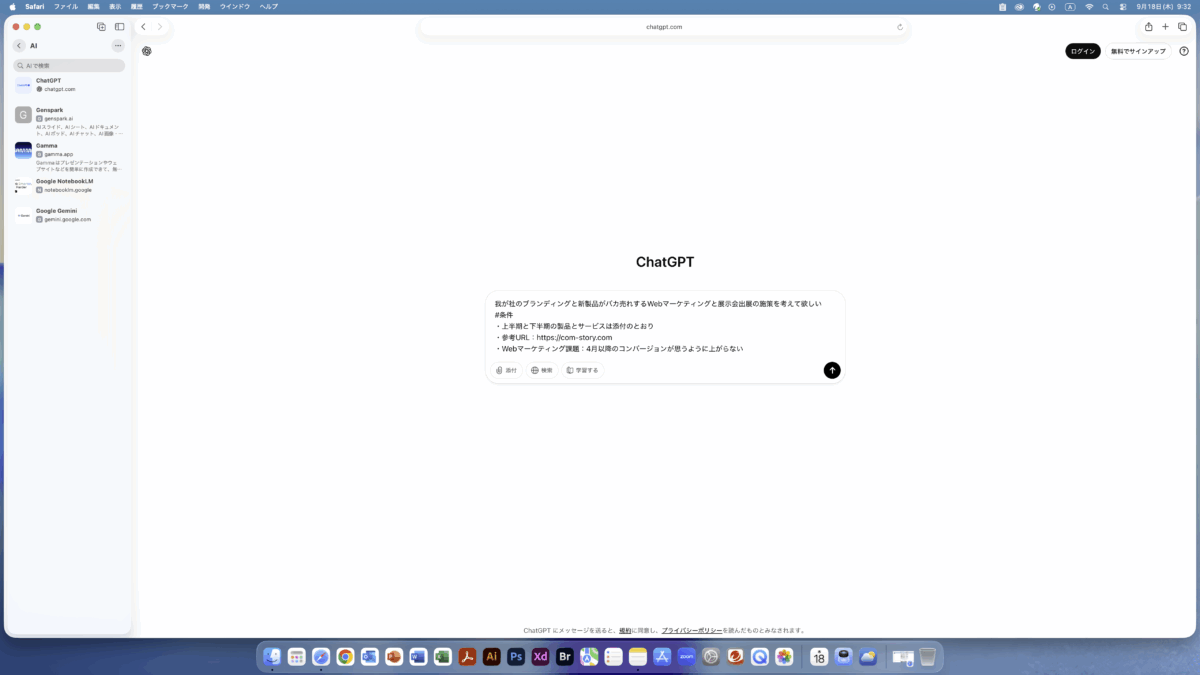Image resolution: width=1200 pixels, height=675 pixels.
Task: Open the help question mark icon
Action: click(x=1184, y=51)
